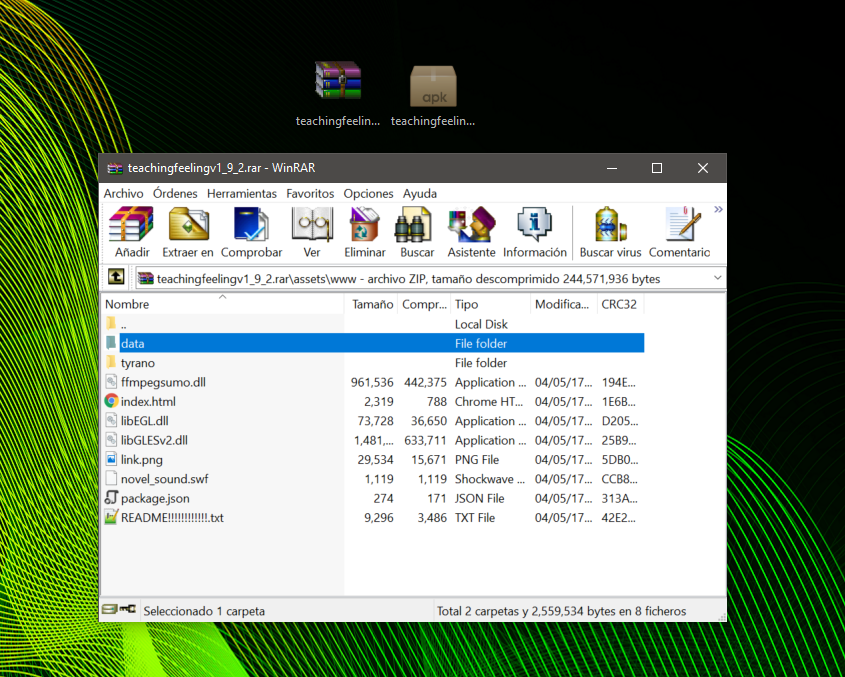Click the Comprobar toolbar icon
845x677 pixels.
click(x=251, y=232)
